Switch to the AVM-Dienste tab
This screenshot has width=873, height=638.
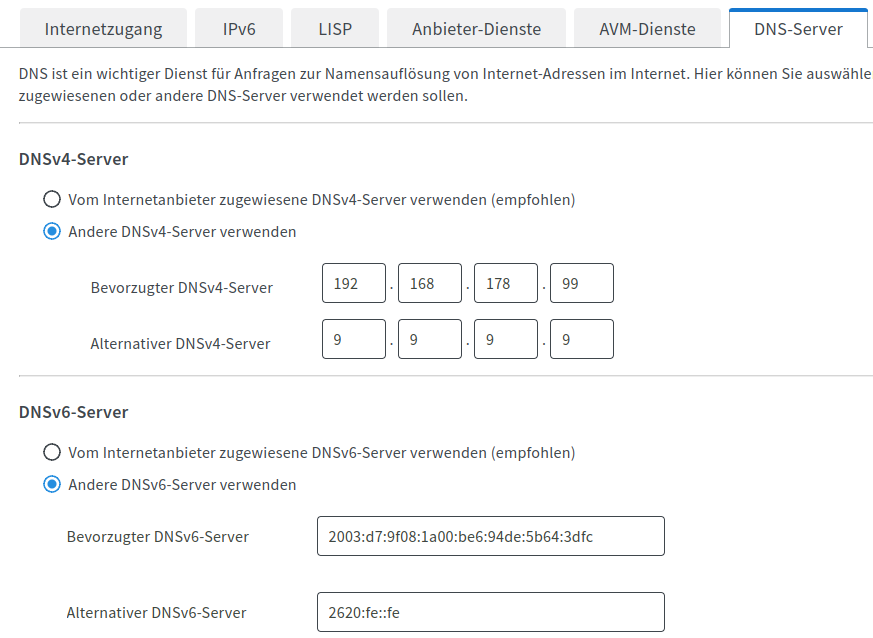coord(647,29)
